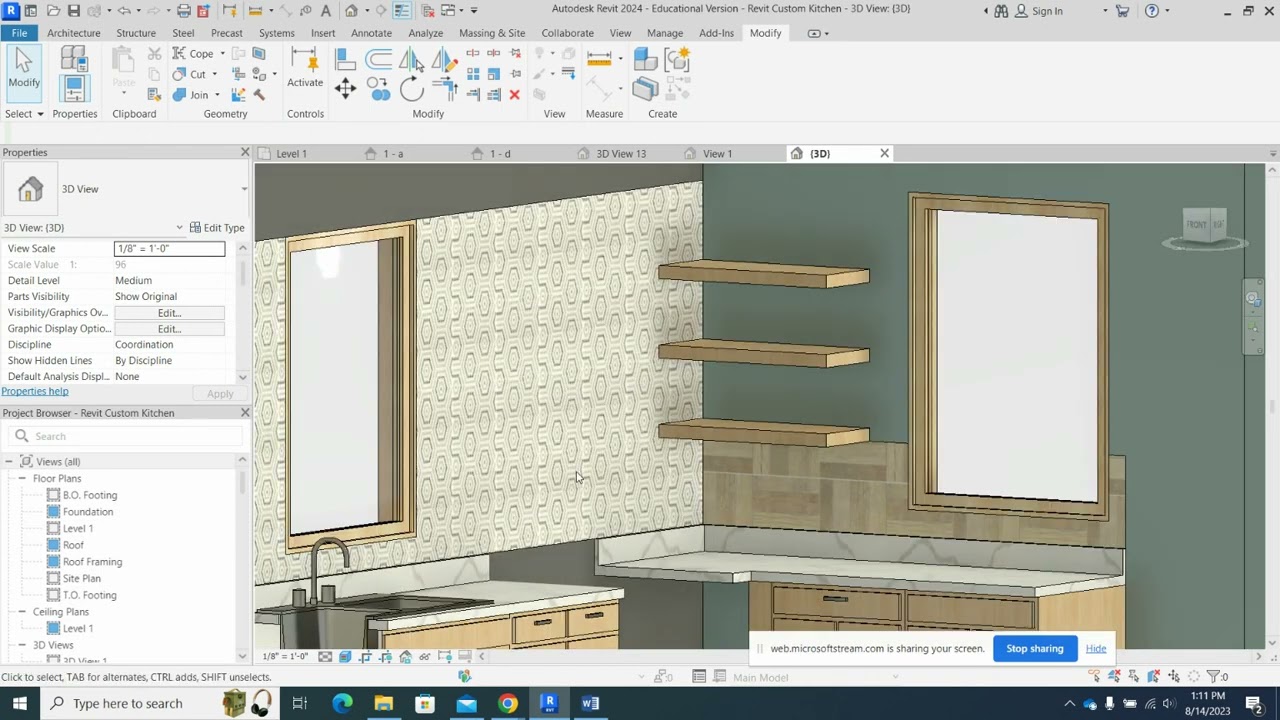Toggle Select Pinned Elements in status bar

coord(1134,677)
